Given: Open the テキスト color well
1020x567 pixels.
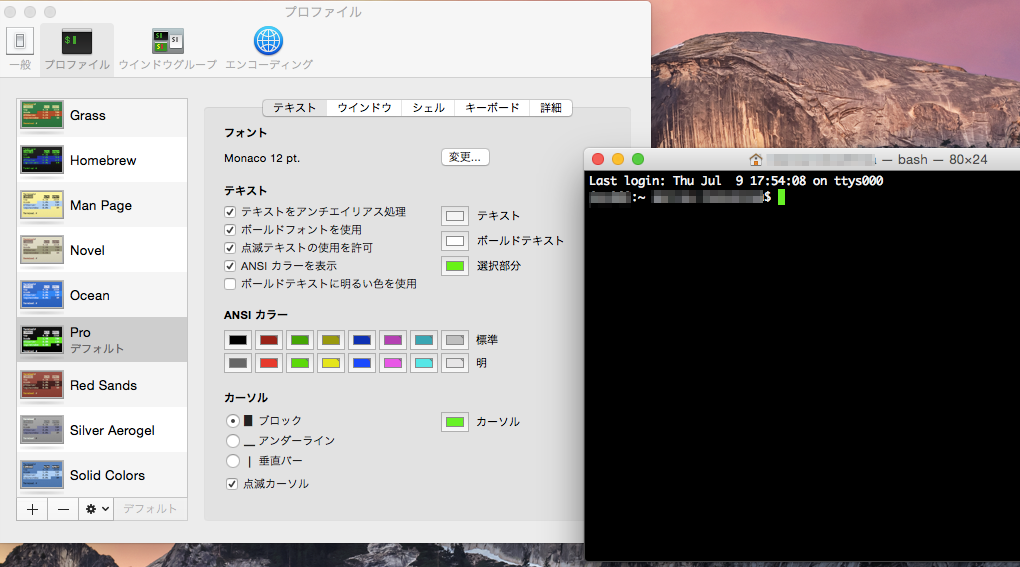Looking at the screenshot, I should pos(455,216).
